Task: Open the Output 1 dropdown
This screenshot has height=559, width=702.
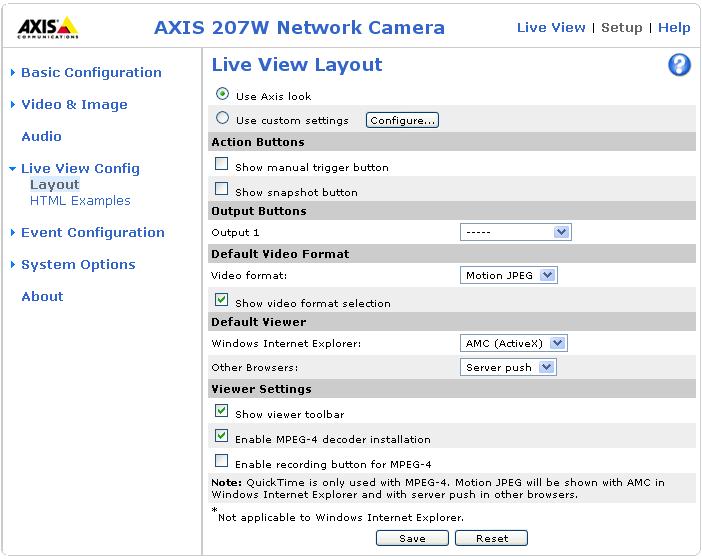Action: 516,232
